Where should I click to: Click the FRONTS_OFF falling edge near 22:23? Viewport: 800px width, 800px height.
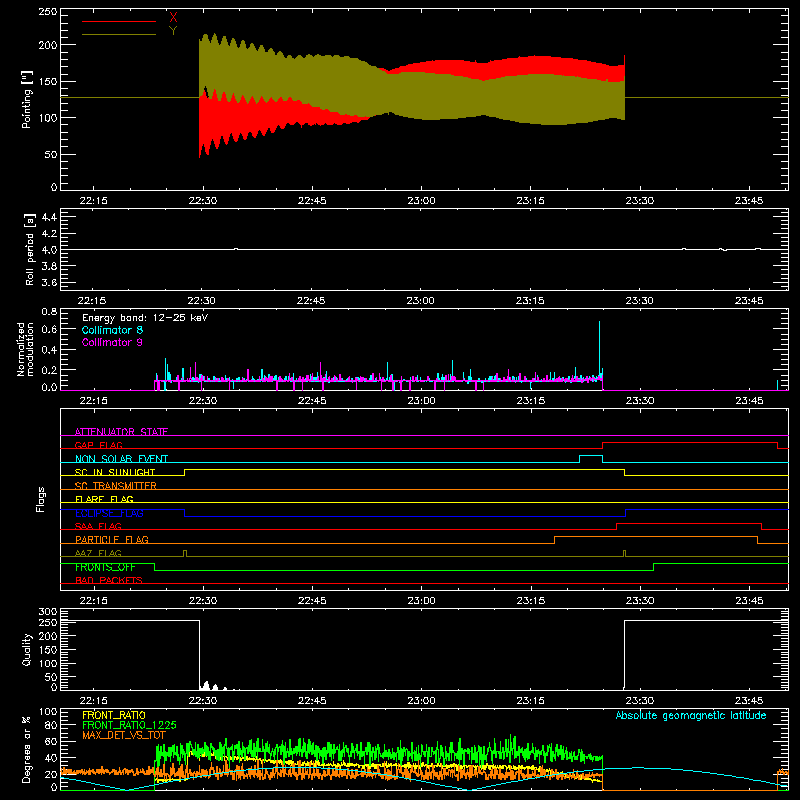(x=155, y=567)
